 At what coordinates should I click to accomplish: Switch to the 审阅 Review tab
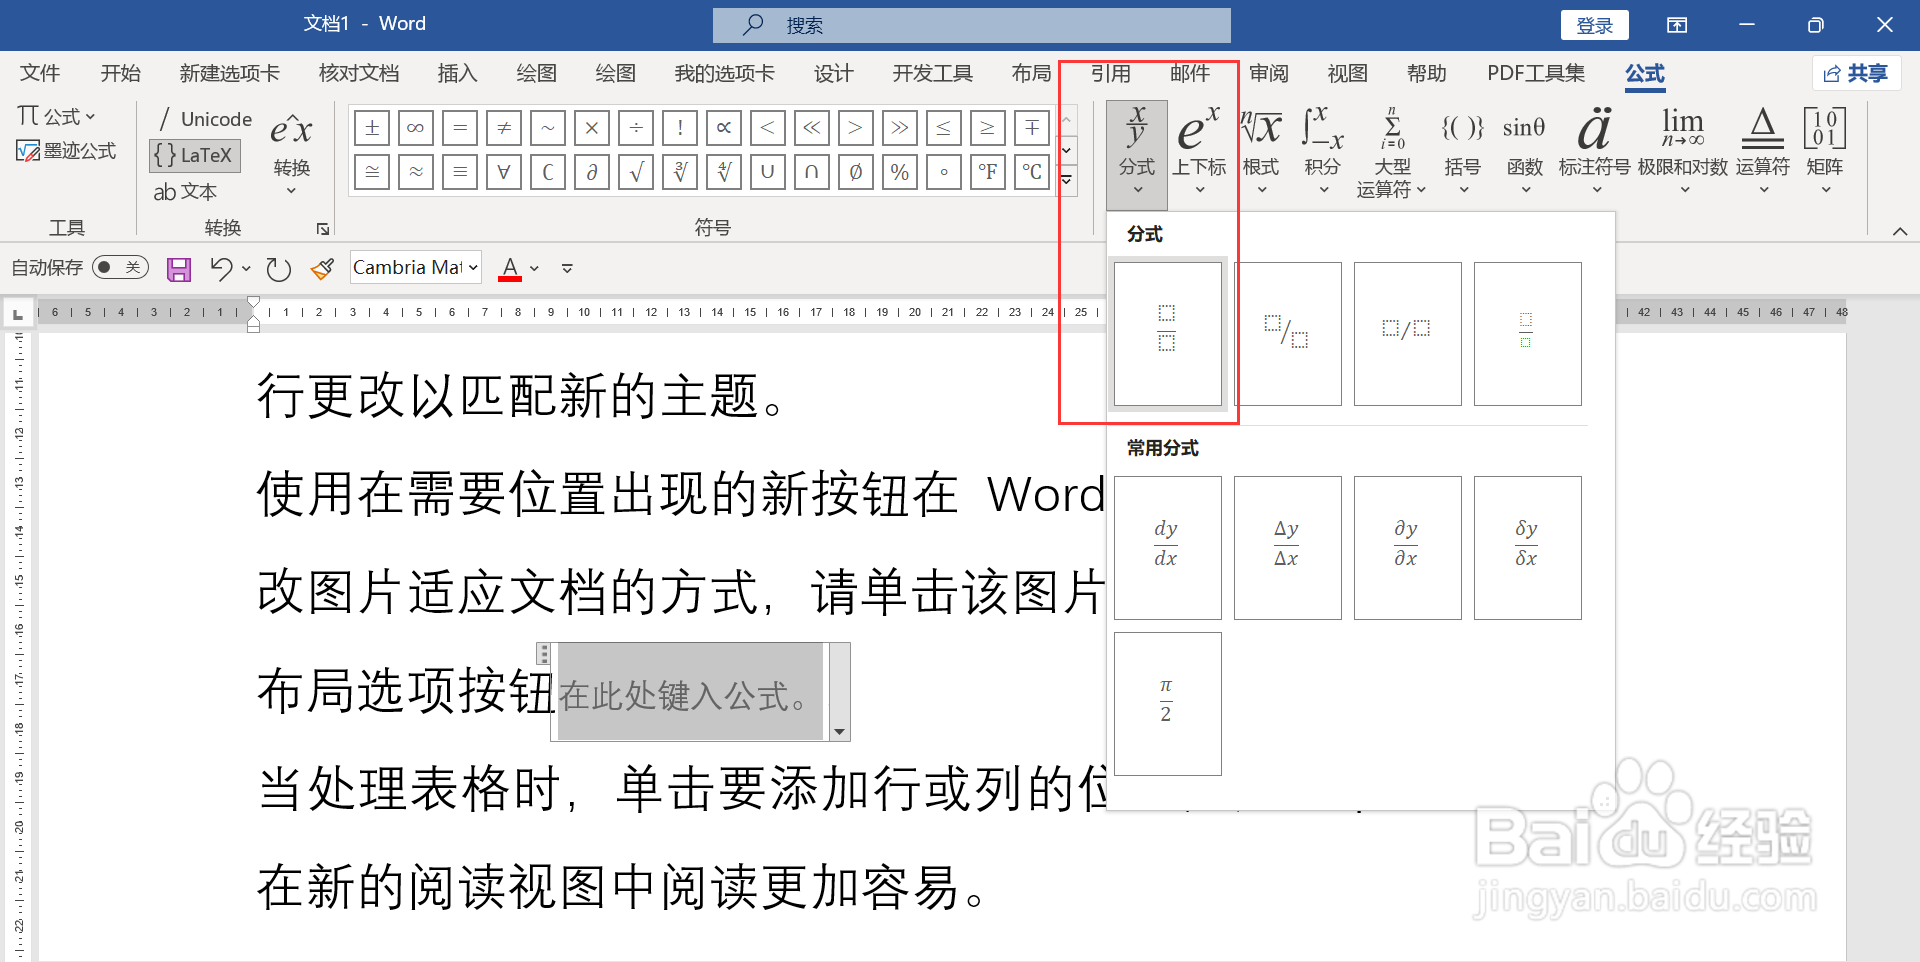pos(1268,73)
